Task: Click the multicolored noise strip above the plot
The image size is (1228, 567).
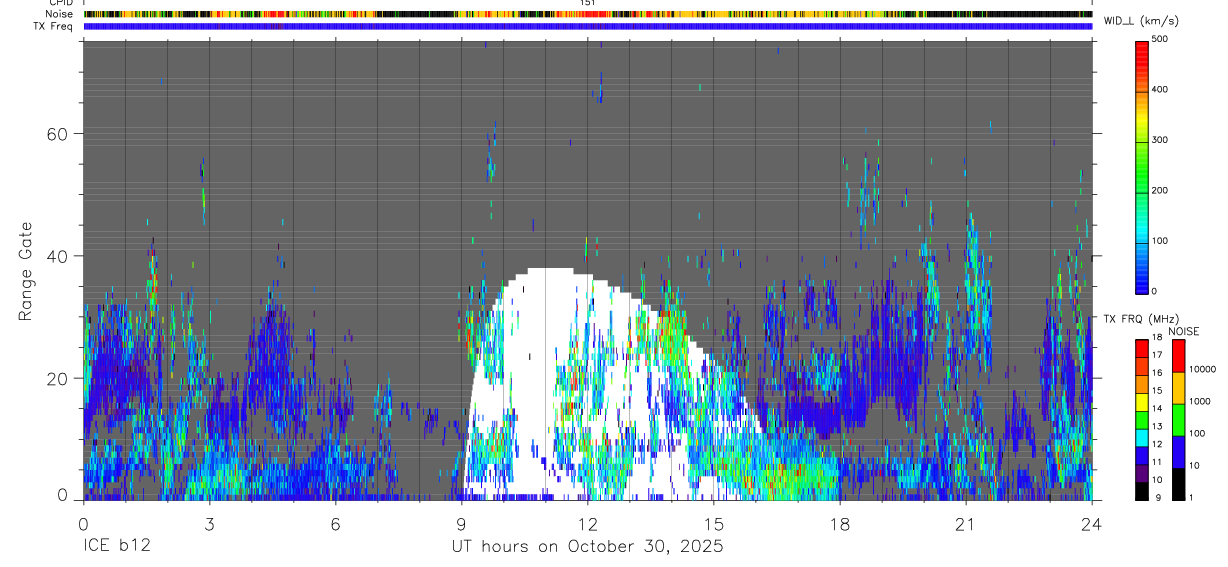Action: coord(588,14)
